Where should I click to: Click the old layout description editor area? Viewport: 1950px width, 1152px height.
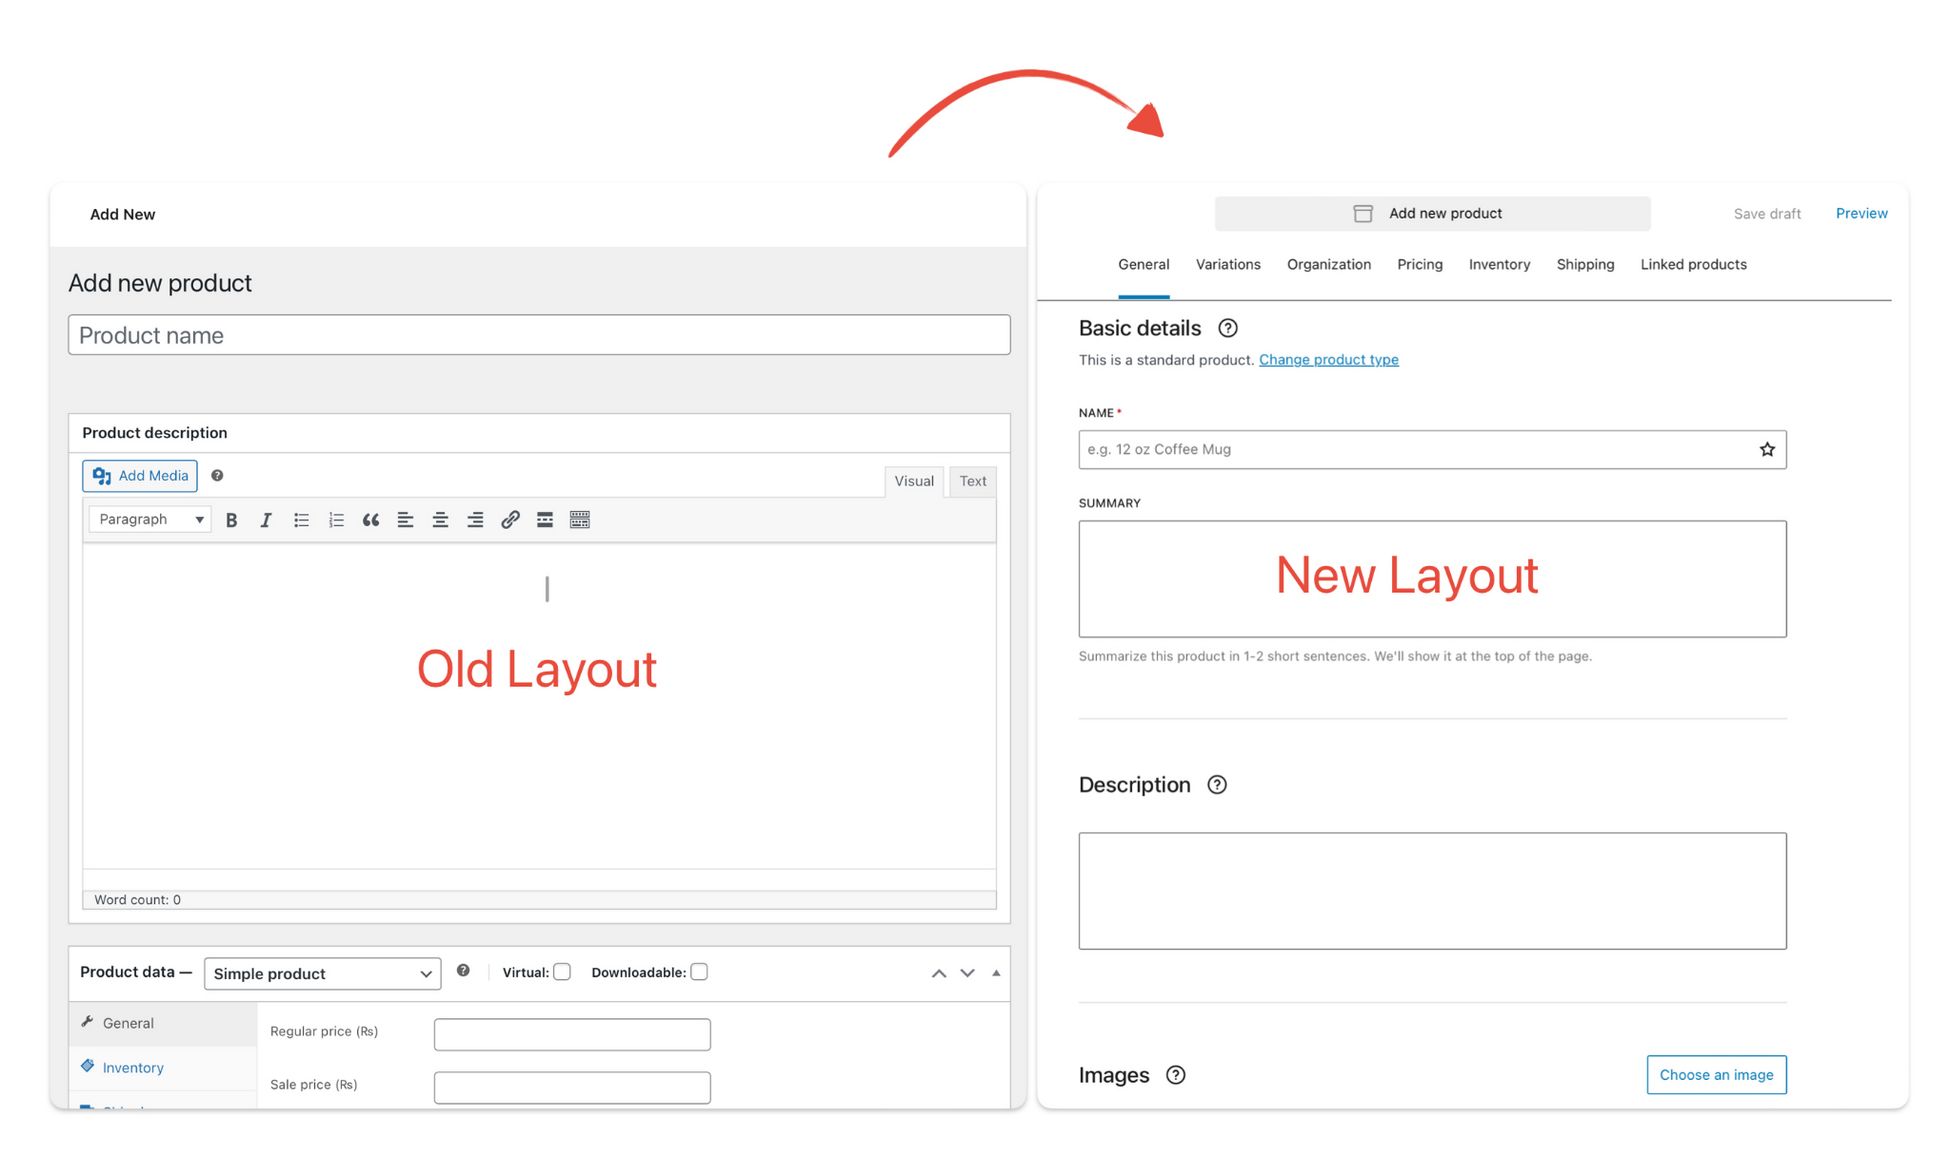point(539,706)
